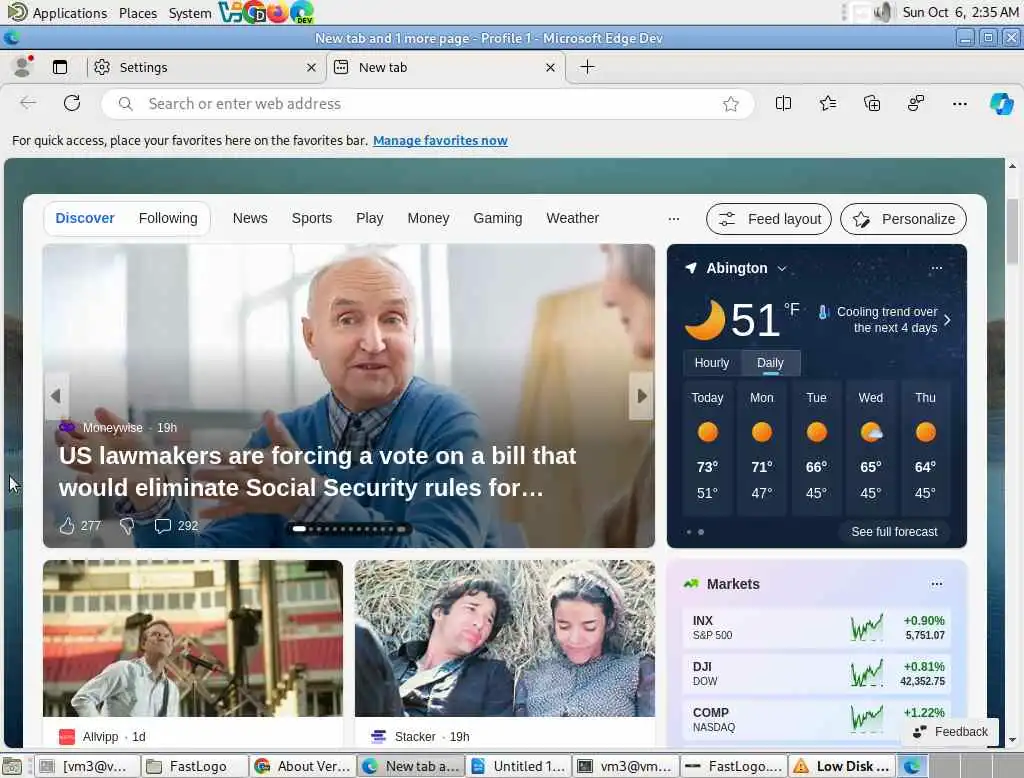Open the Favorites list icon

click(x=827, y=103)
